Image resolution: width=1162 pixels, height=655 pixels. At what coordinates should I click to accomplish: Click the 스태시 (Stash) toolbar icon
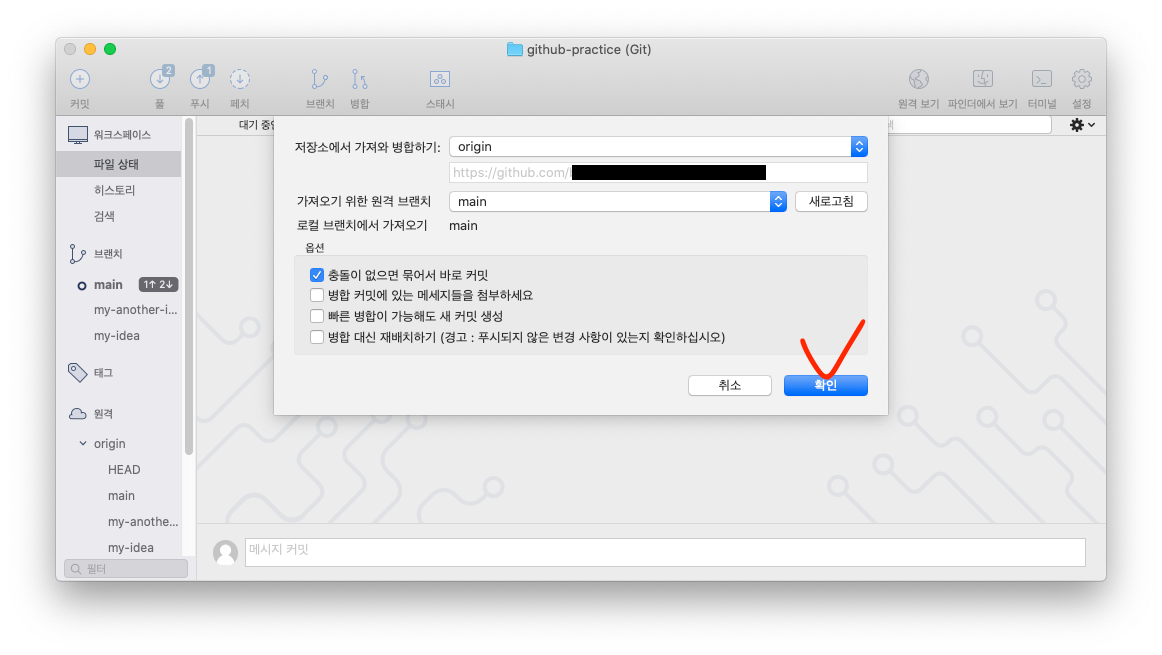440,79
